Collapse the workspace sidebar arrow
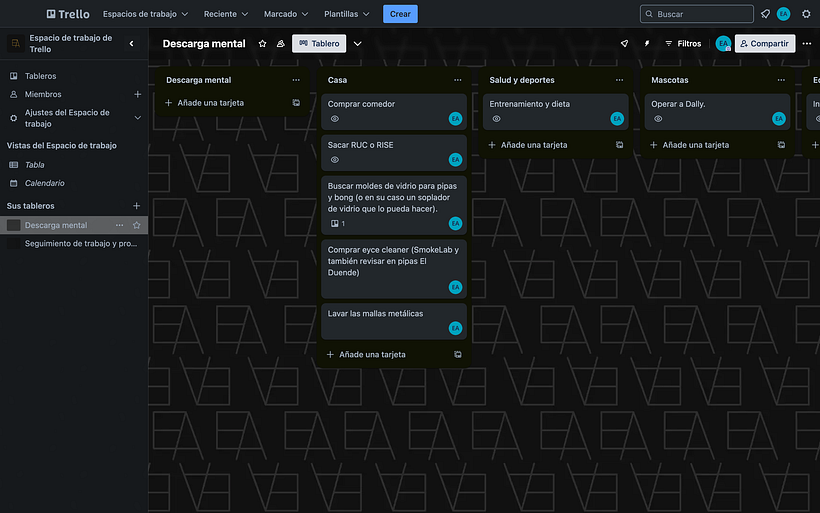The height and width of the screenshot is (513, 820). pyautogui.click(x=131, y=44)
